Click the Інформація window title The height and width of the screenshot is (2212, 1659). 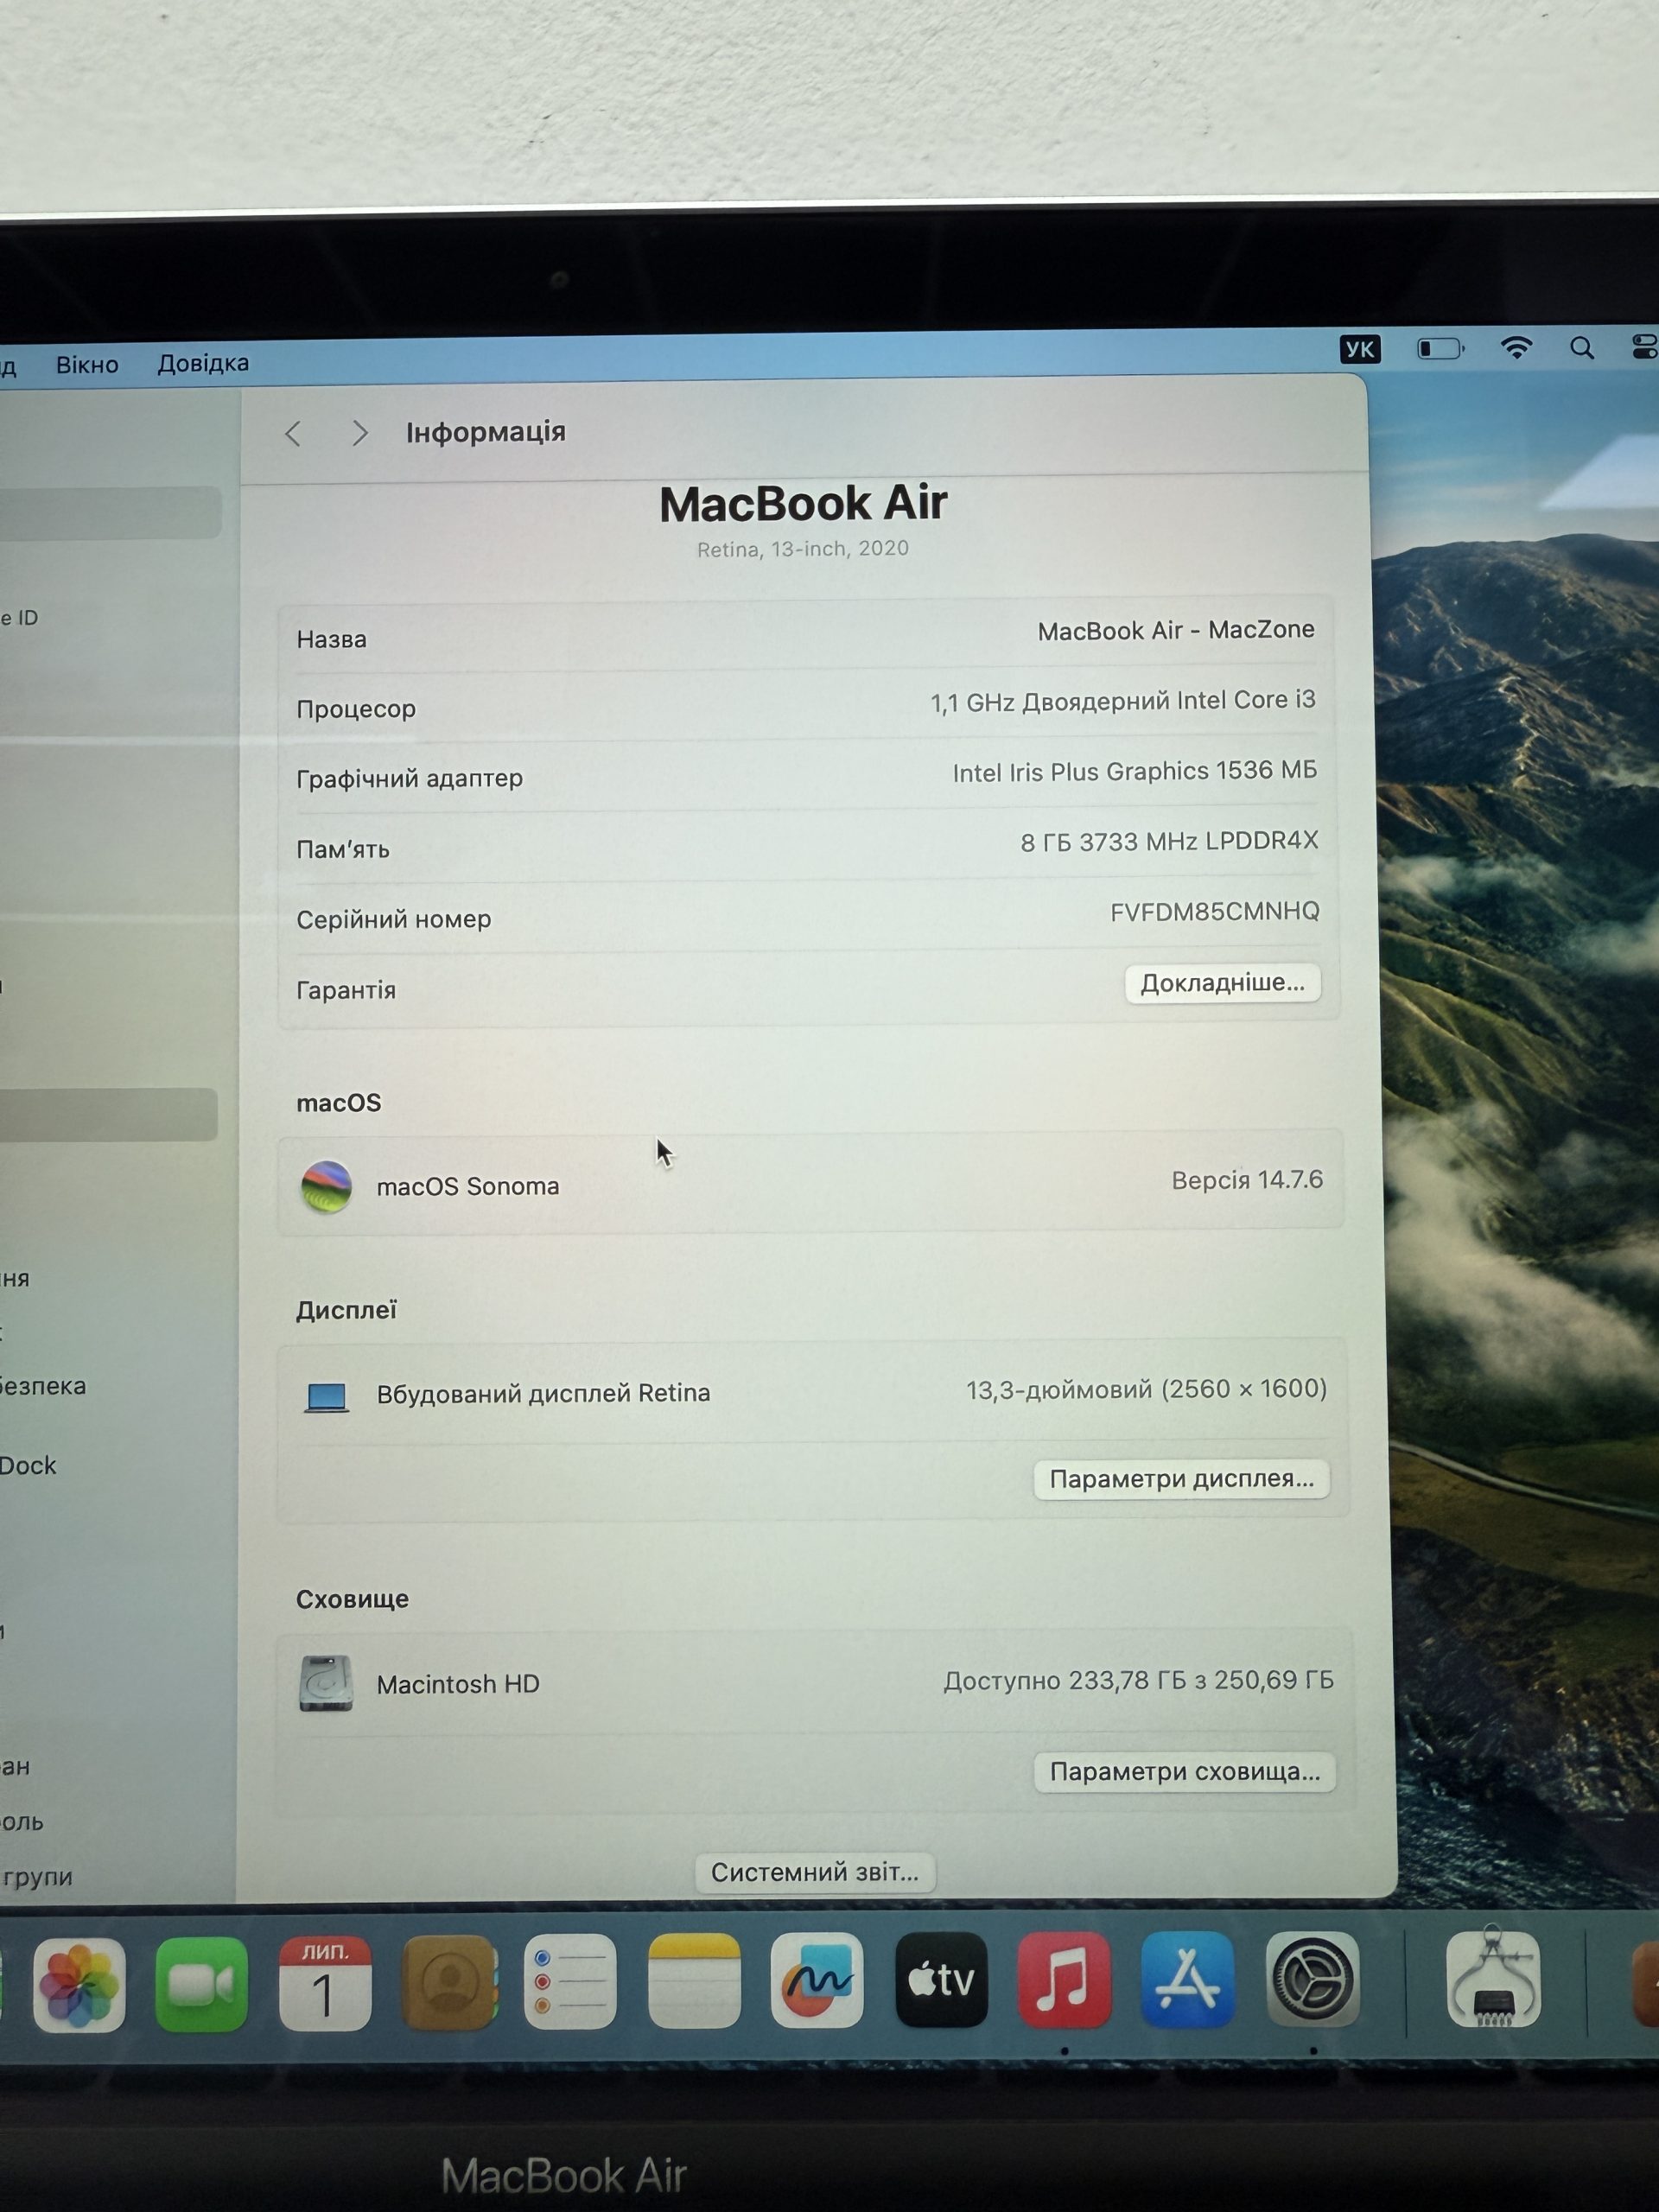tap(486, 432)
